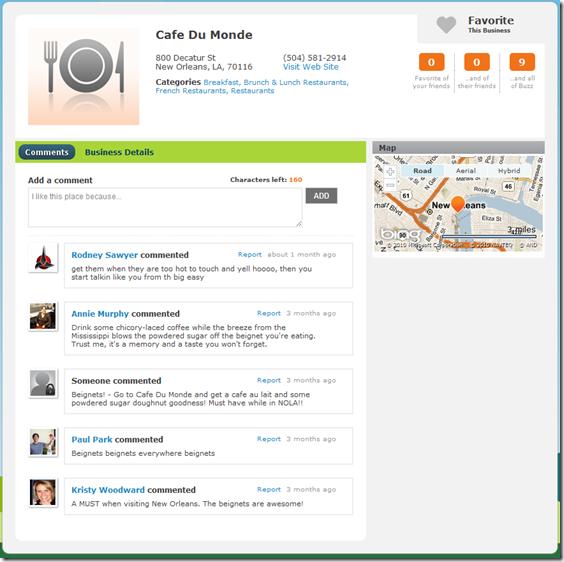Click the bing logo on the map
The height and width of the screenshot is (562, 564).
click(x=400, y=234)
